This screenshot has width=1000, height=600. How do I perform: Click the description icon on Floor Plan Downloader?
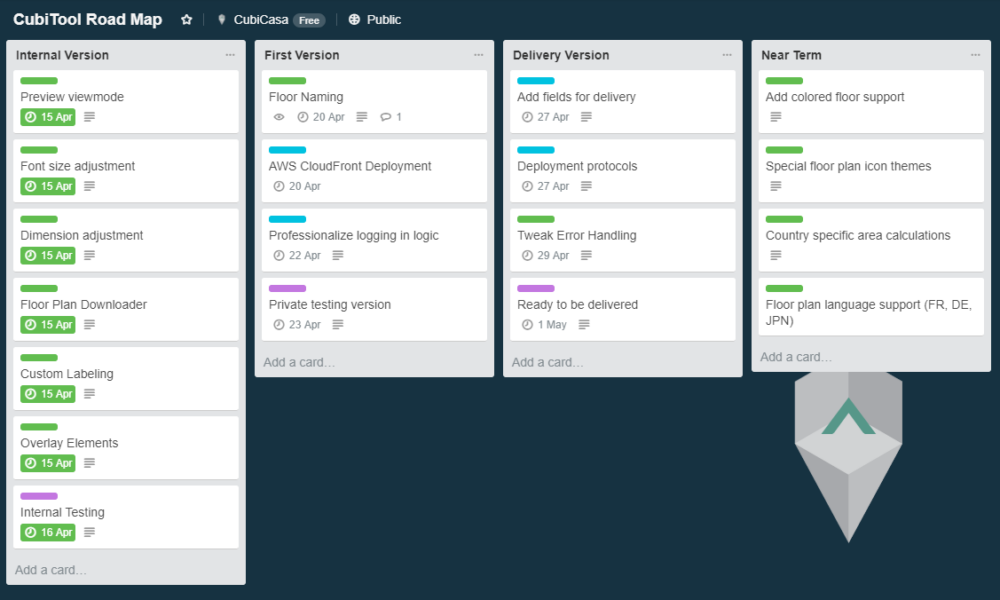coord(89,325)
